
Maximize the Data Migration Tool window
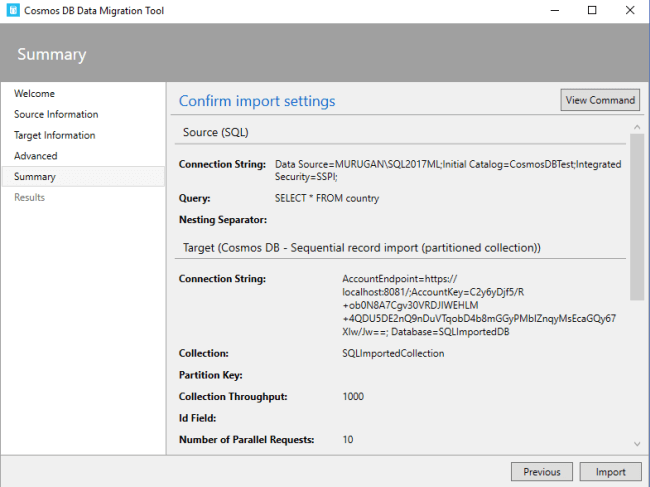[592, 10]
